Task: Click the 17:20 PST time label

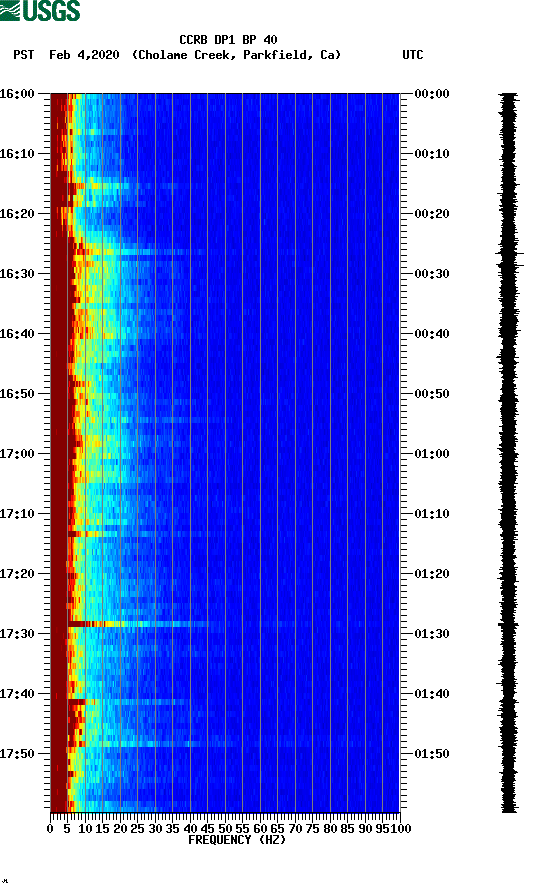Action: click(x=17, y=574)
